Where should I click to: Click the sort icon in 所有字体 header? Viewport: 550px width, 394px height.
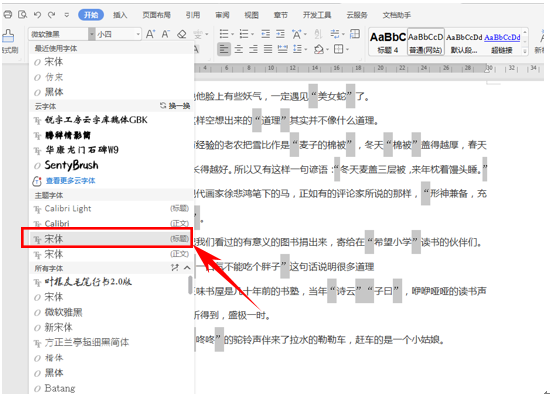pyautogui.click(x=175, y=268)
